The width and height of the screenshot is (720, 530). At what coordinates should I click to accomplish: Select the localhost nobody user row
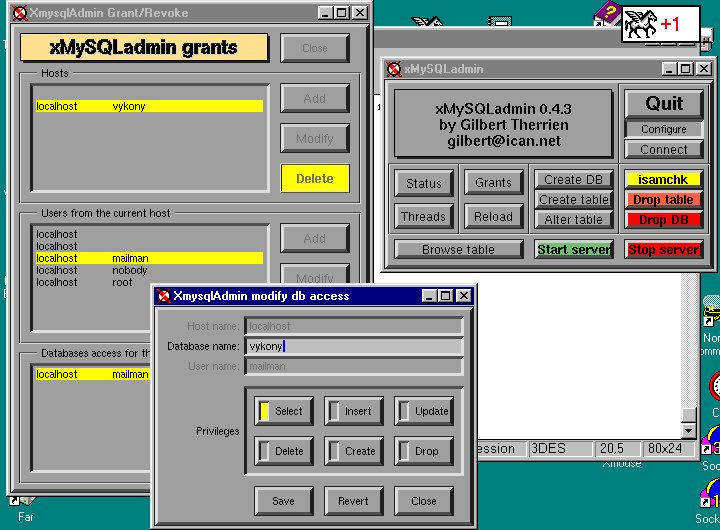click(149, 270)
